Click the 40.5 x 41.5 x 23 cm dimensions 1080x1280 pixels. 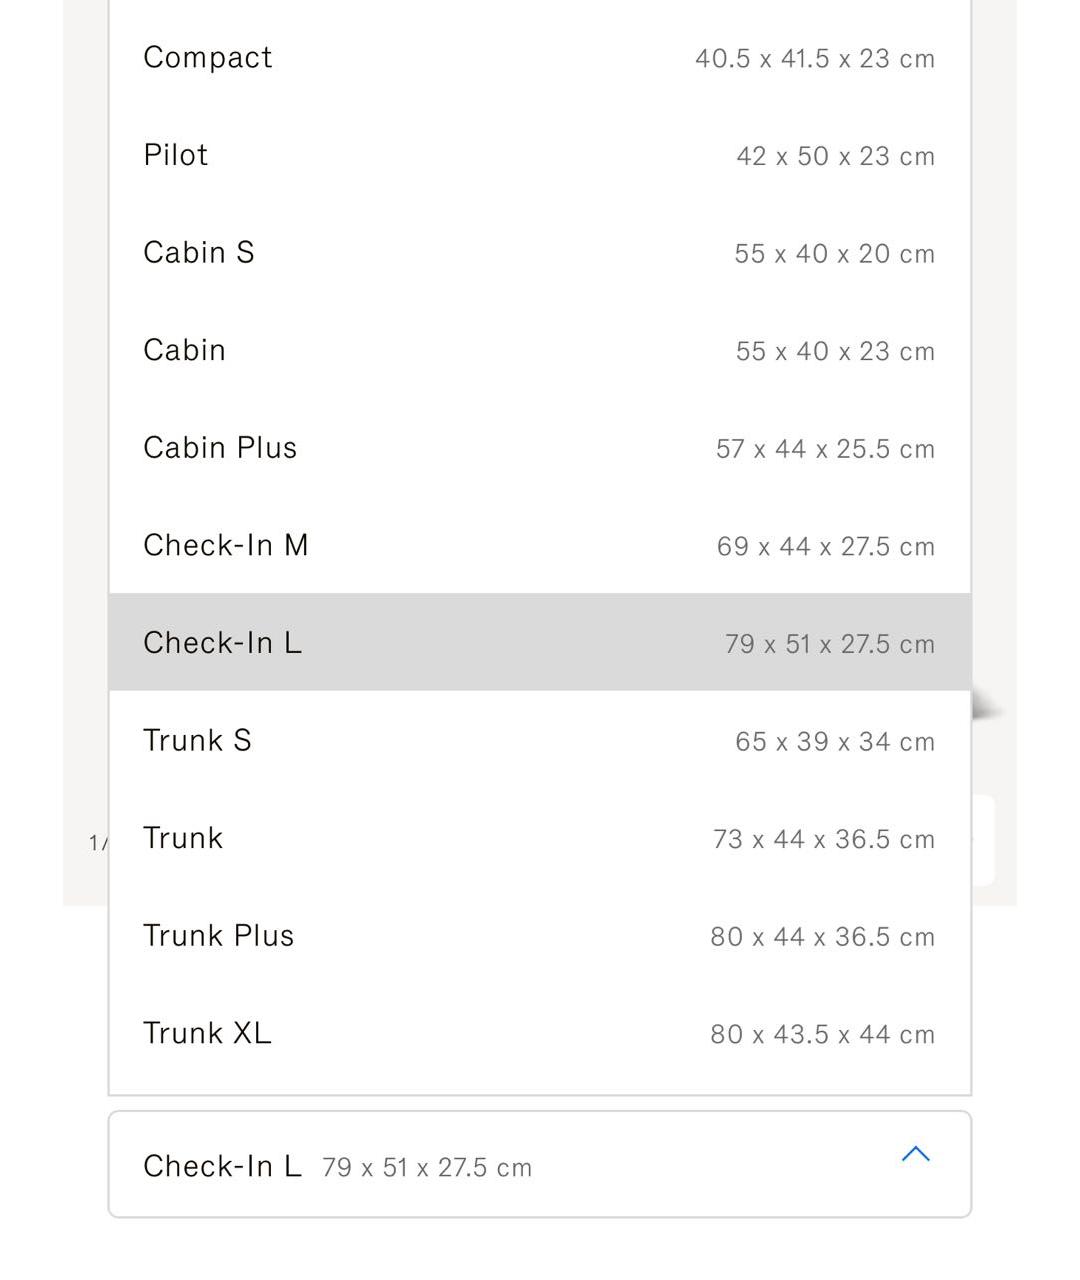click(x=815, y=59)
